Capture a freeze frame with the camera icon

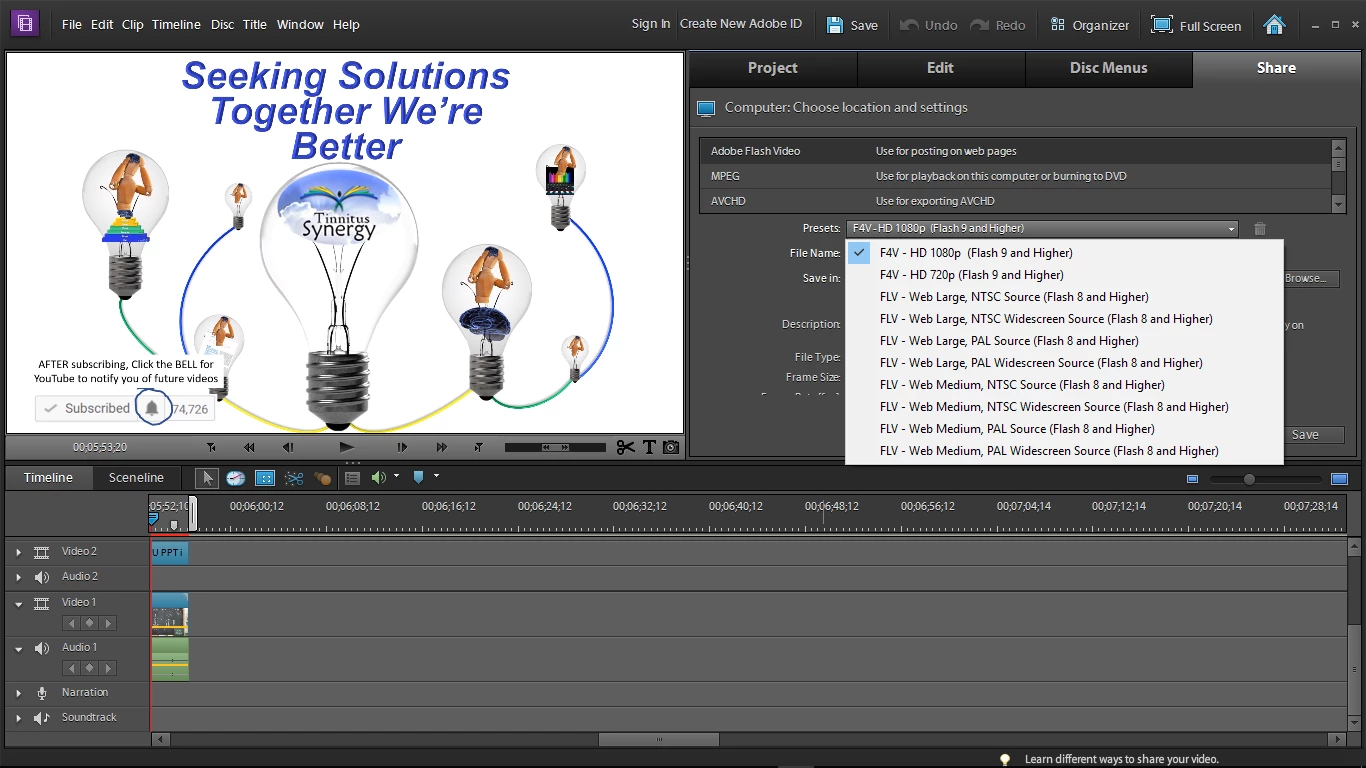point(671,447)
